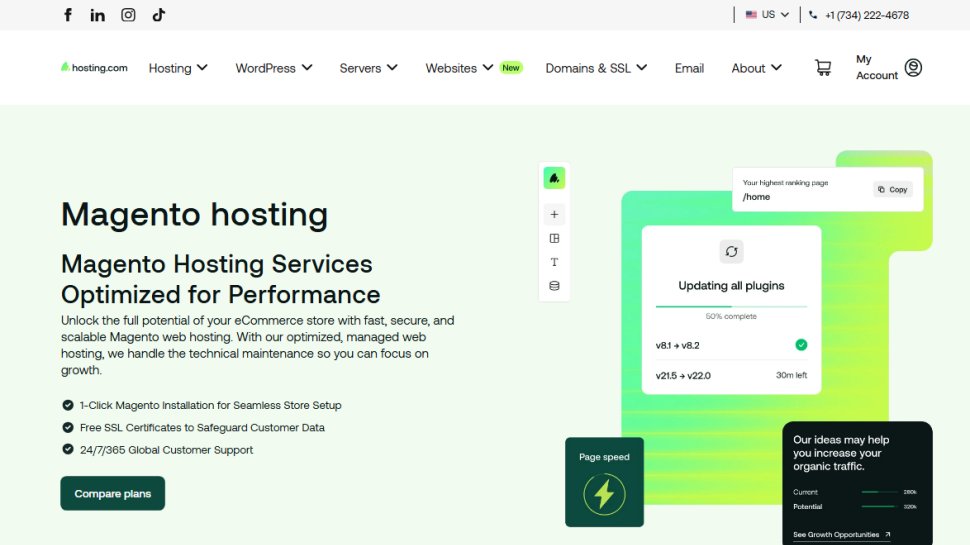Expand the US region selector

point(767,15)
